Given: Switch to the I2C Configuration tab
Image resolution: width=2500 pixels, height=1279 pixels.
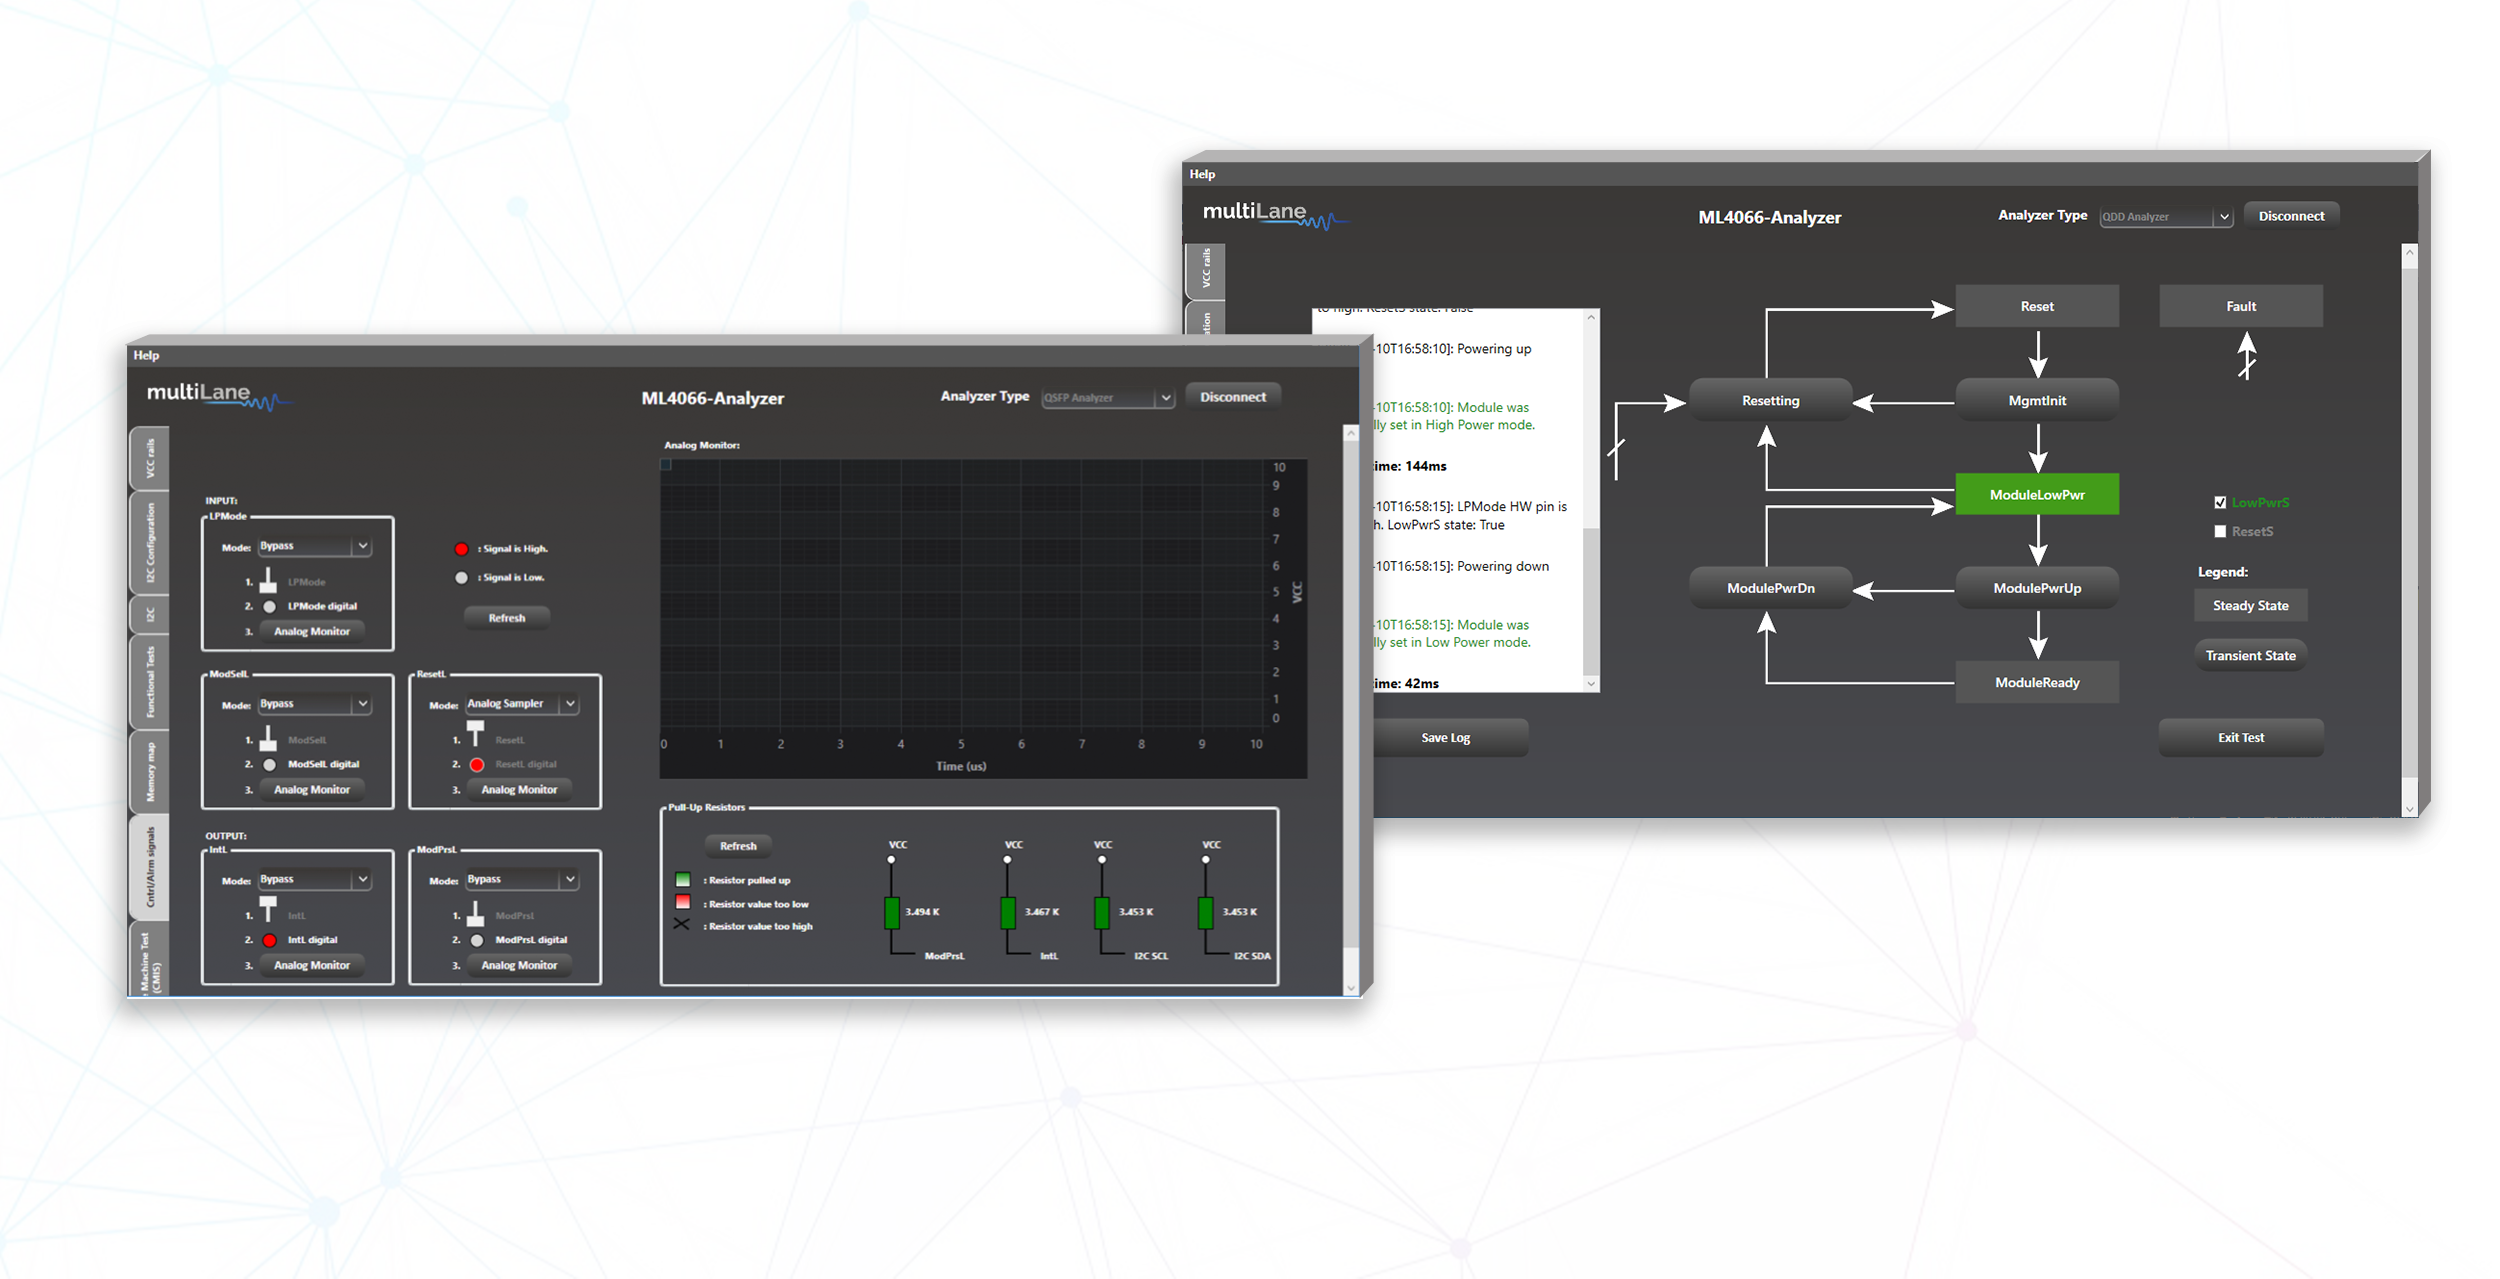Looking at the screenshot, I should click(150, 543).
